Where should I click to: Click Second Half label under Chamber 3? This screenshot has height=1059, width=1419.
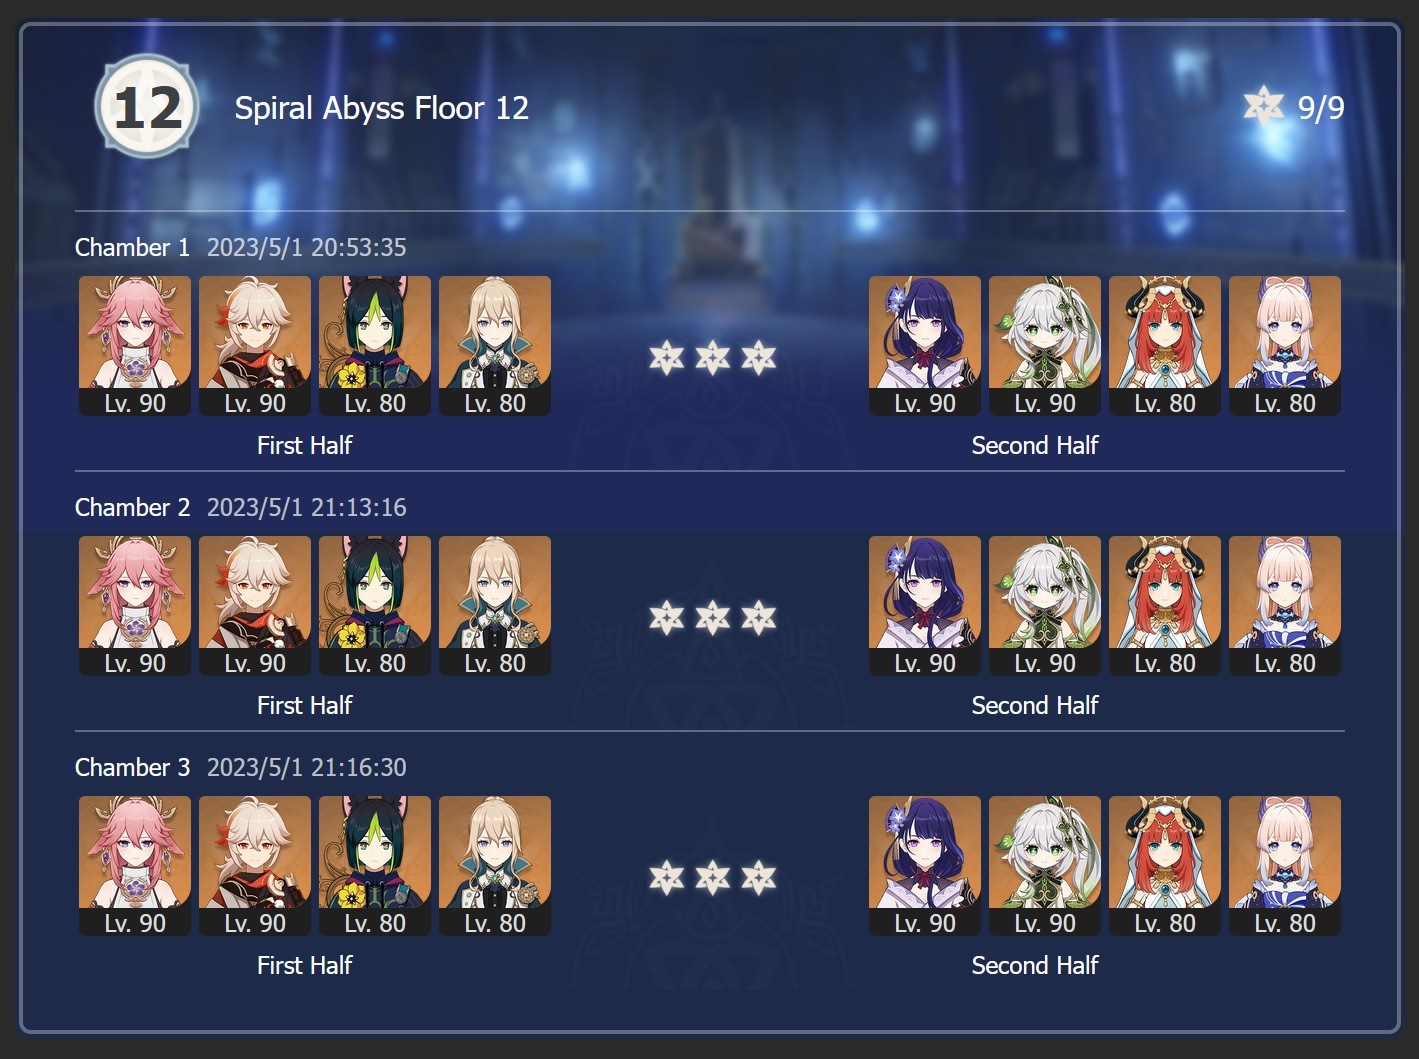1035,965
